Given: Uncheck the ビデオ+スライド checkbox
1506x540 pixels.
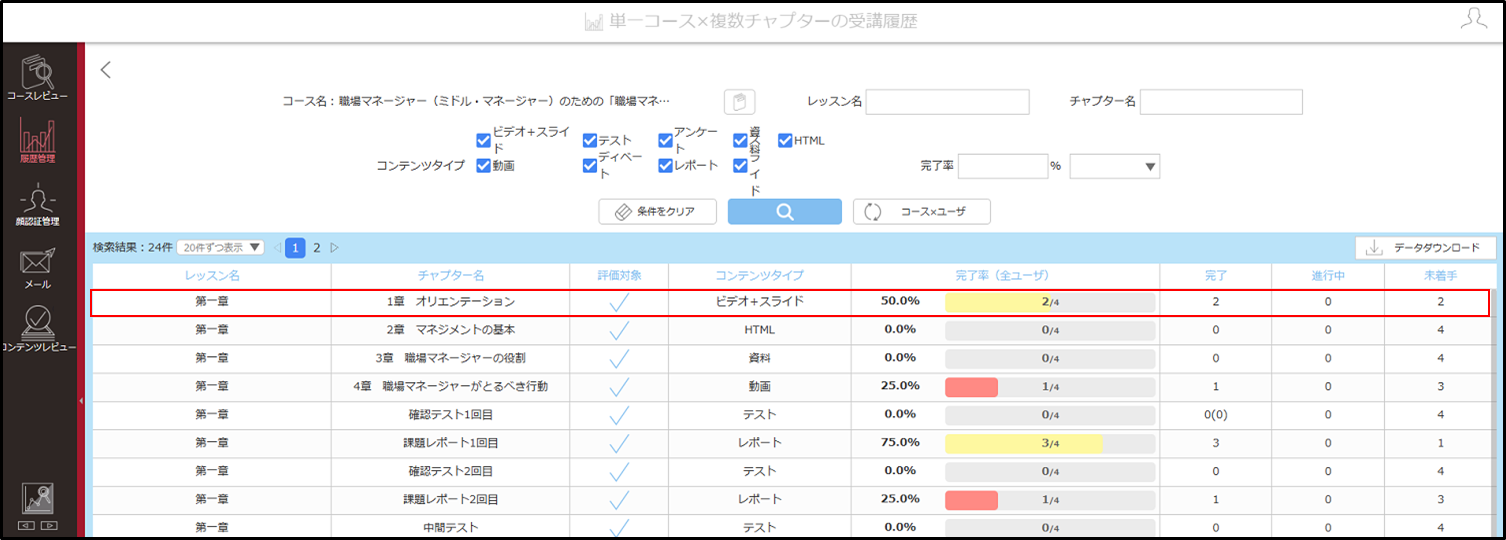Looking at the screenshot, I should pos(483,141).
